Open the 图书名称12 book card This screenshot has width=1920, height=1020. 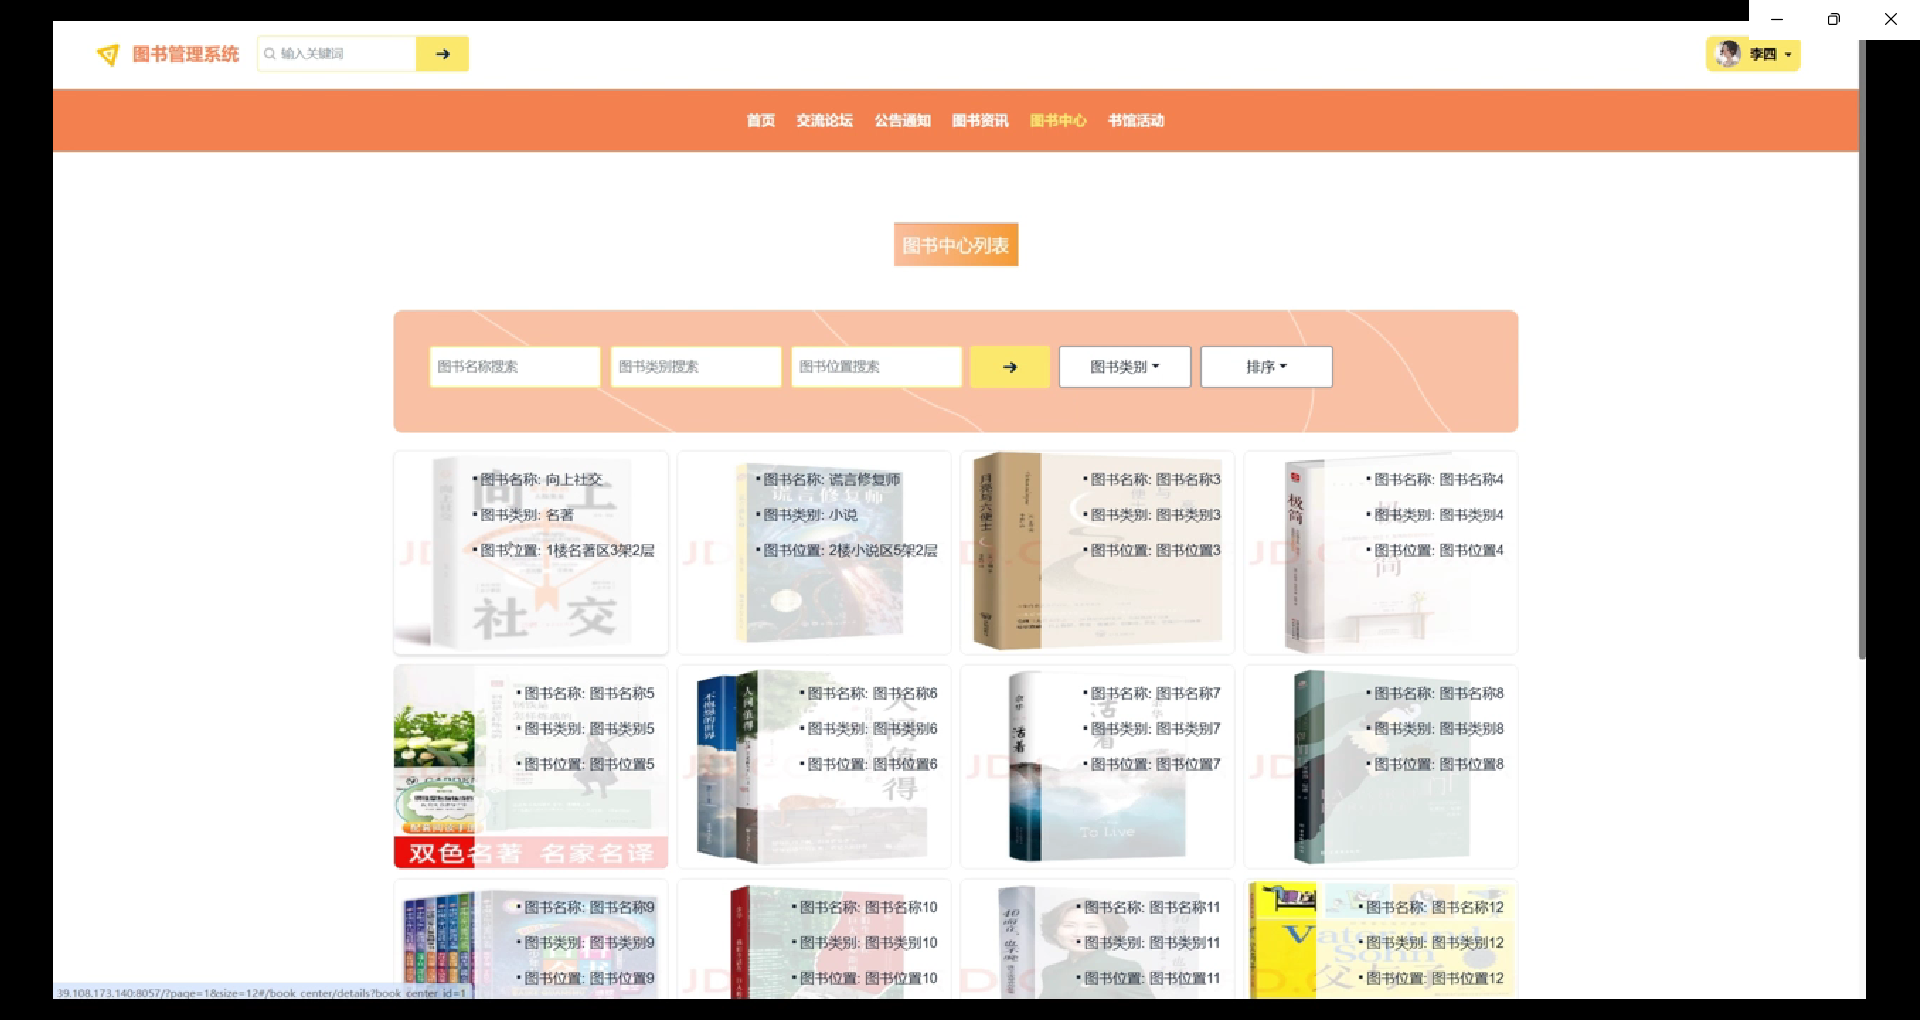[1381, 939]
